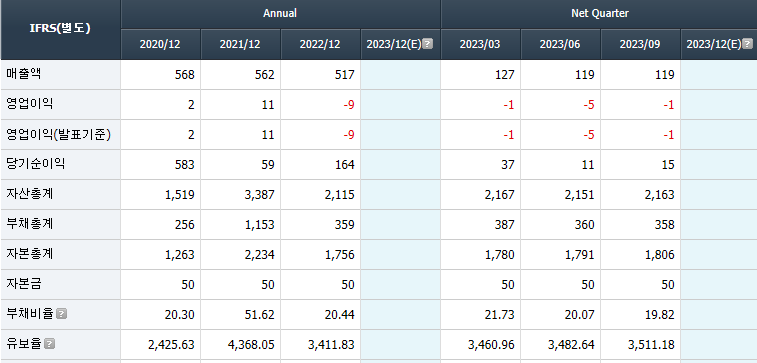Viewport: 757px width, 363px height.
Task: Click the help icon beside Annual 2023/12(E)
Action: click(427, 44)
